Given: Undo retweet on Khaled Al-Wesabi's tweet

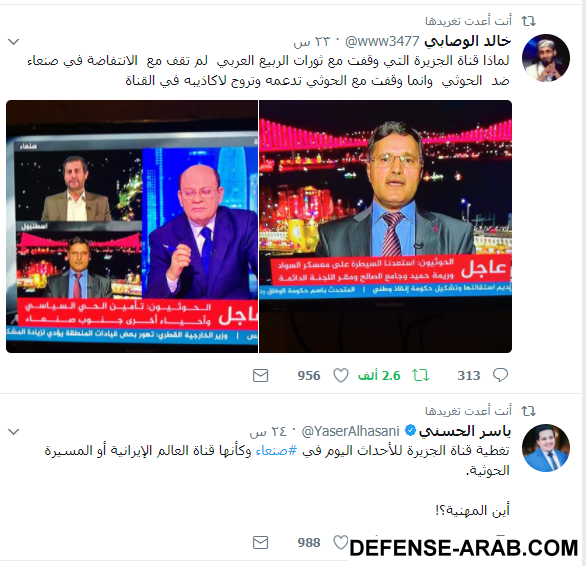Looking at the screenshot, I should click(420, 375).
